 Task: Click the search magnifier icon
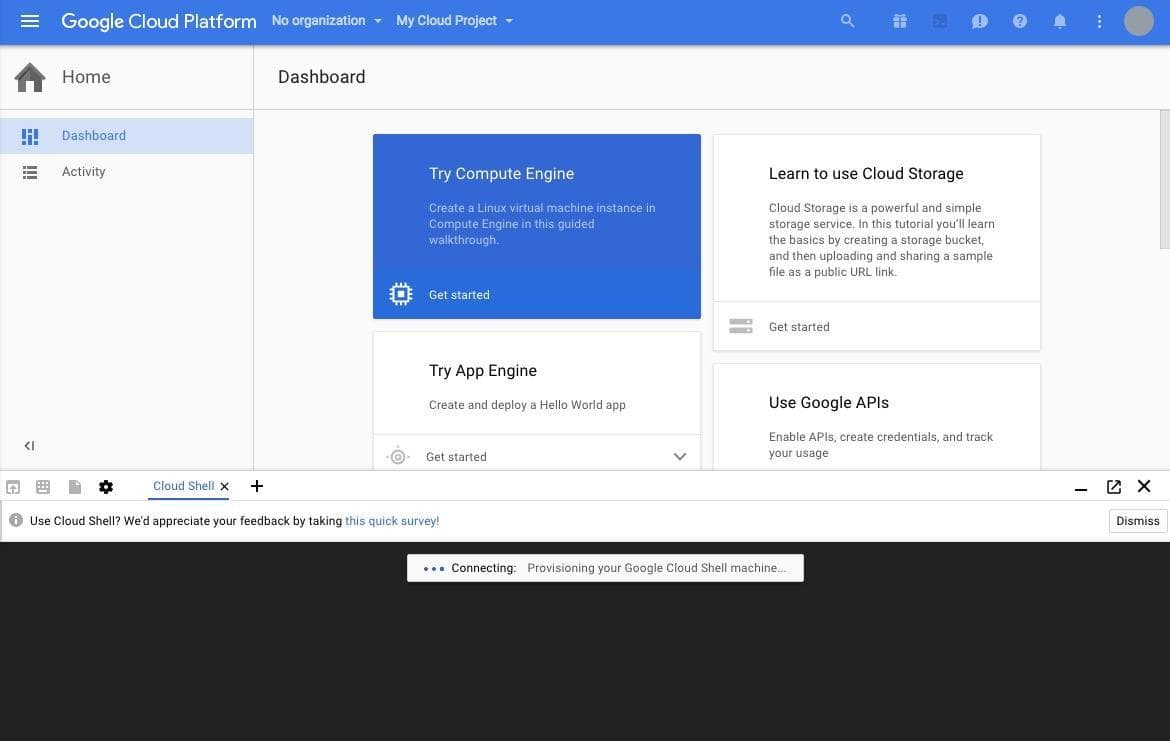click(x=847, y=21)
